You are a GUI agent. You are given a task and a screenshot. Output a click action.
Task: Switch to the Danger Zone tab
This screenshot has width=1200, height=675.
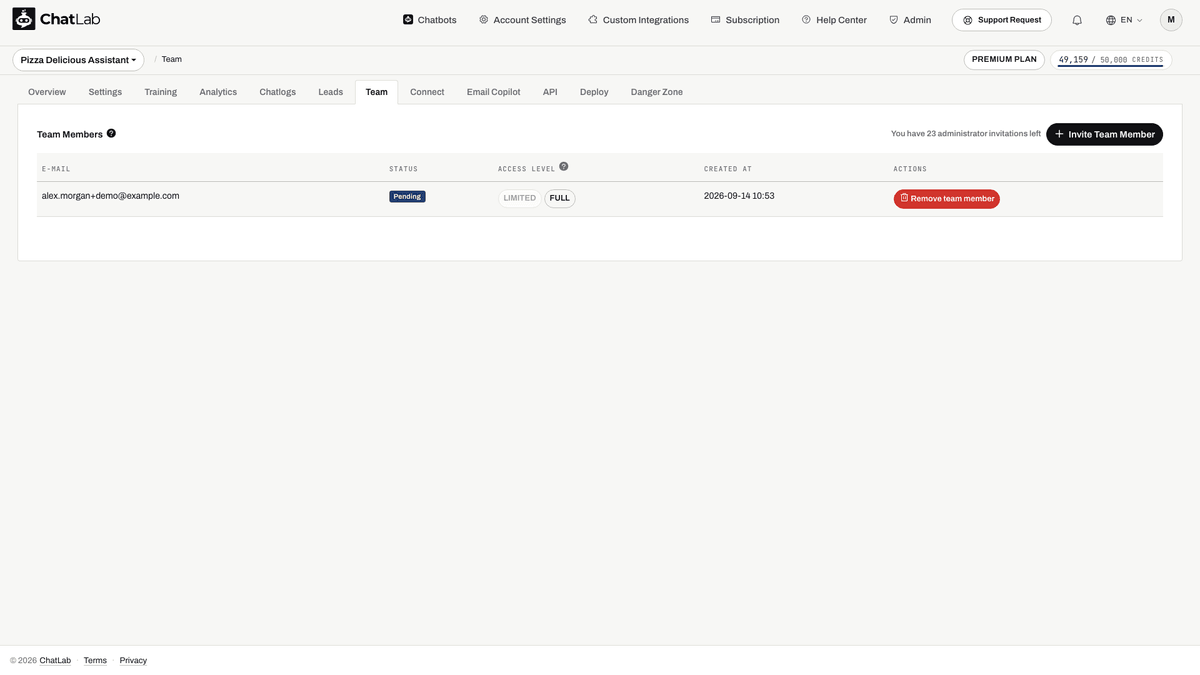click(x=657, y=92)
